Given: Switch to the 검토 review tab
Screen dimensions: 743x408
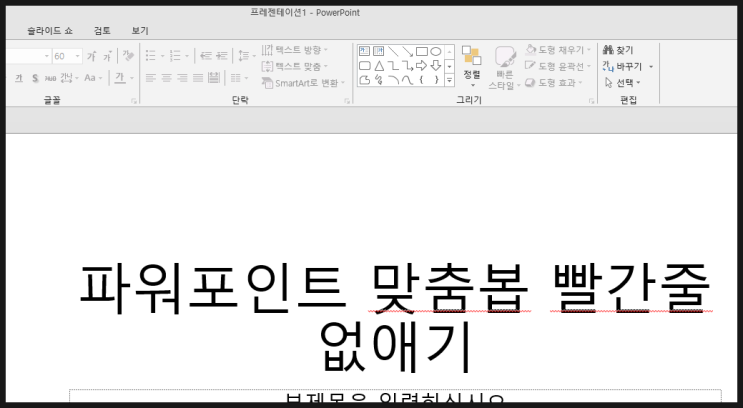Looking at the screenshot, I should [102, 31].
